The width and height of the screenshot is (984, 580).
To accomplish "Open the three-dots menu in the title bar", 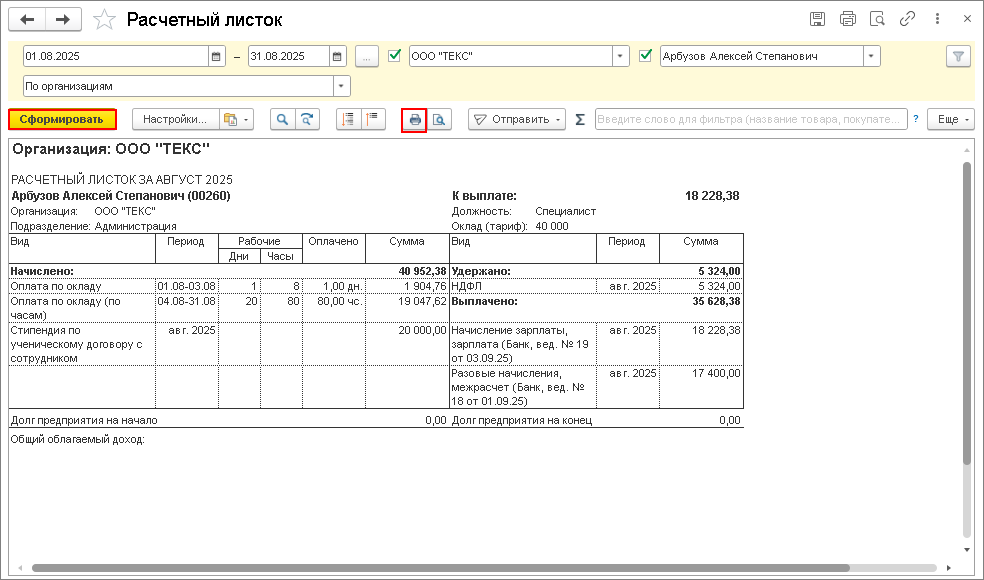I will point(937,19).
